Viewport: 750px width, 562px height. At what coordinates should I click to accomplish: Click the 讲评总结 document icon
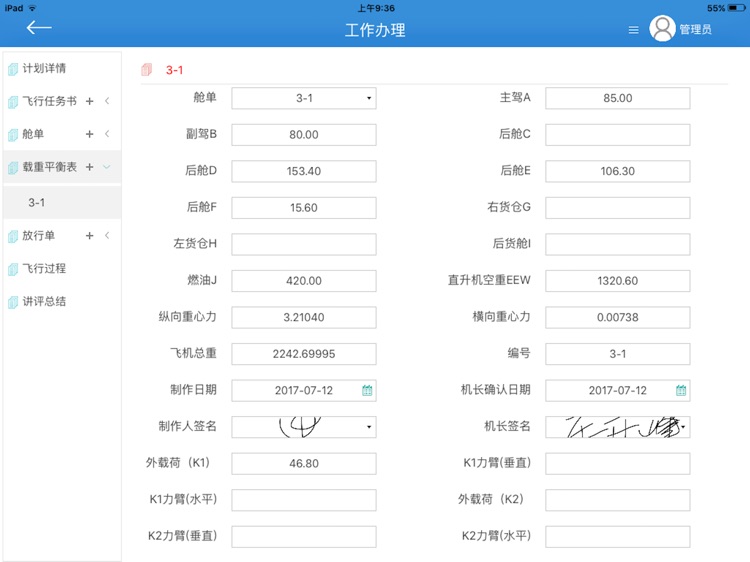click(13, 302)
